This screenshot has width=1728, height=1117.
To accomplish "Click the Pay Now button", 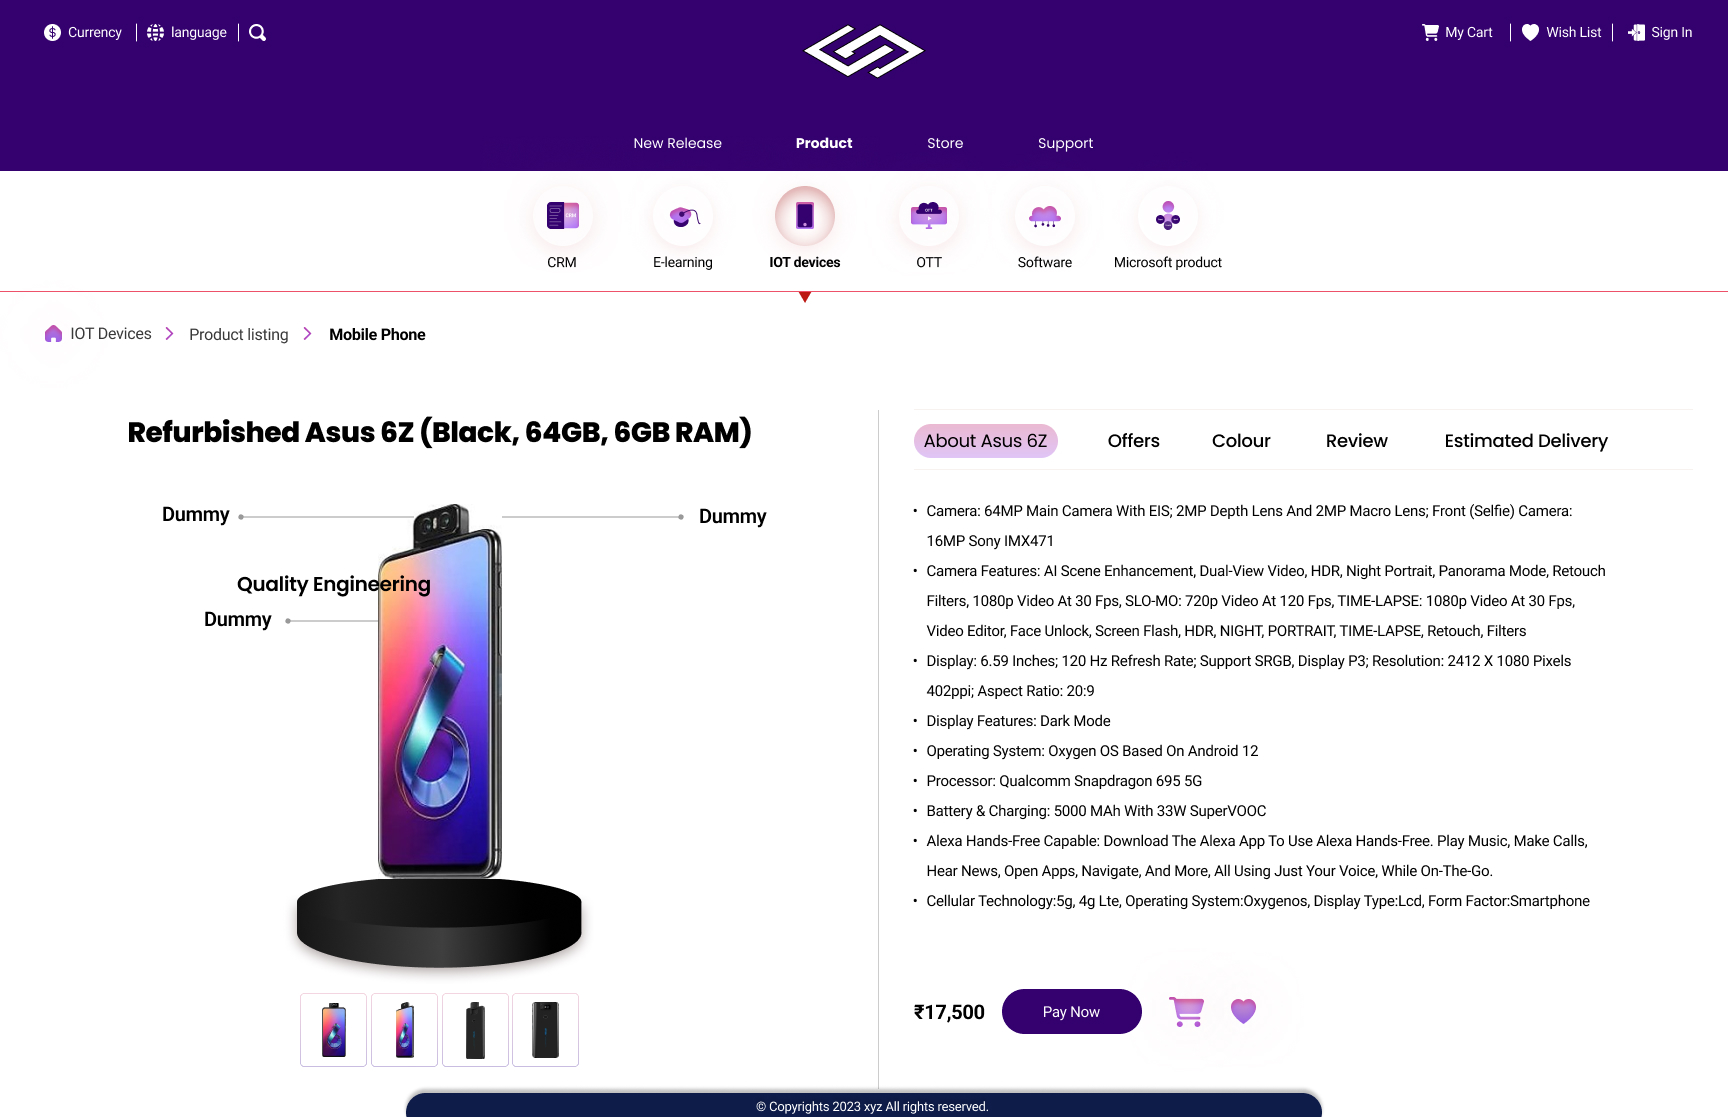I will (x=1071, y=1012).
